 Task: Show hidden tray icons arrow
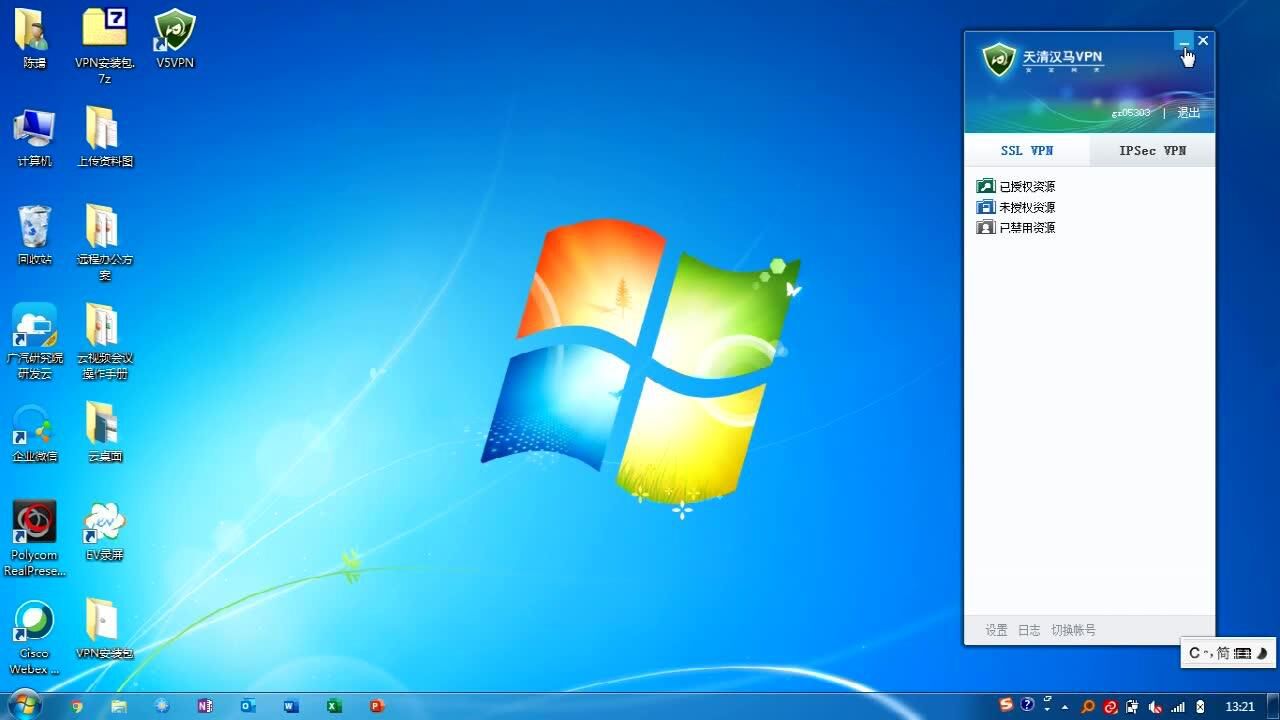point(1064,706)
